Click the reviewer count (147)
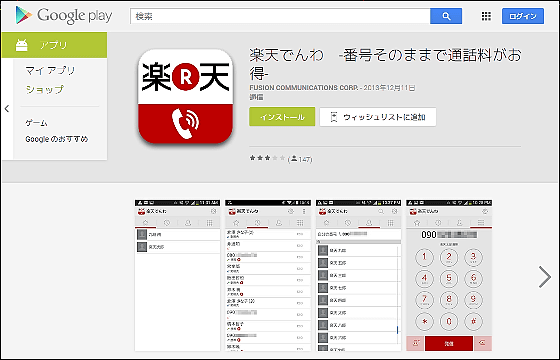Screen dimensions: 560x360 [x=300, y=159]
